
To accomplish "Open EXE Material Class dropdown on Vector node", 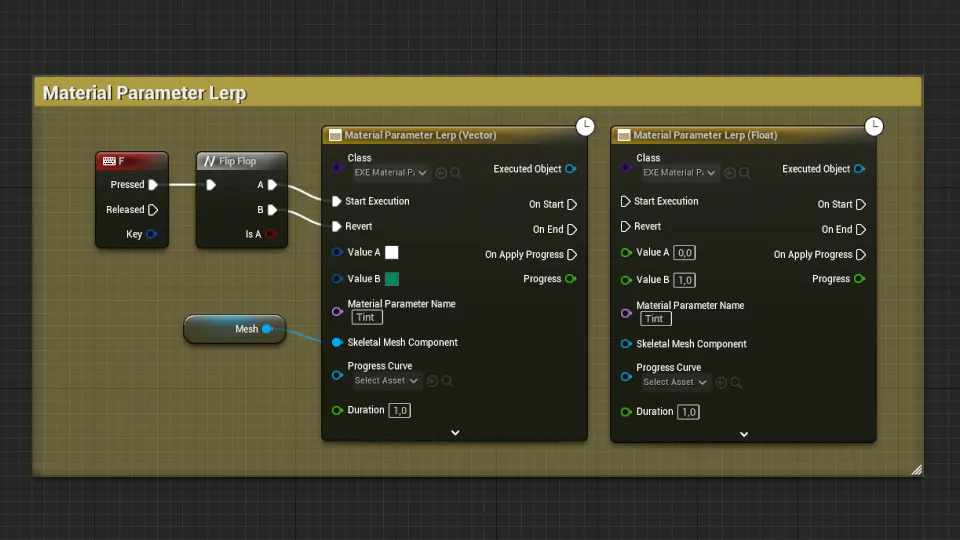I will pos(390,173).
